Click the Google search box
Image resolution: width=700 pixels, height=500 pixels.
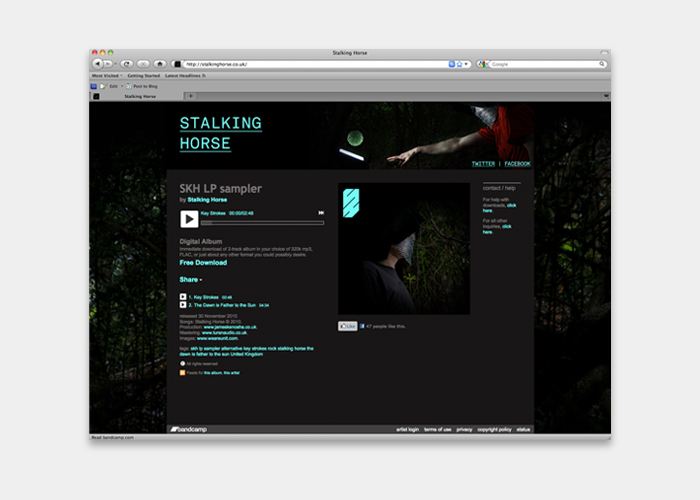544,64
